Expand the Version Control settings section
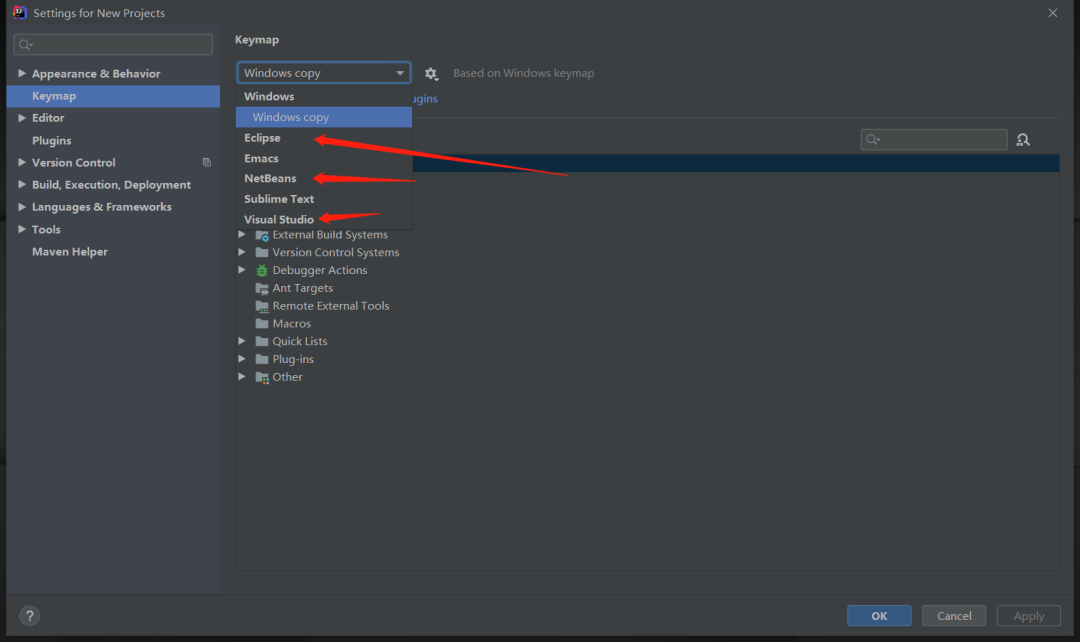This screenshot has width=1080, height=642. pos(21,163)
